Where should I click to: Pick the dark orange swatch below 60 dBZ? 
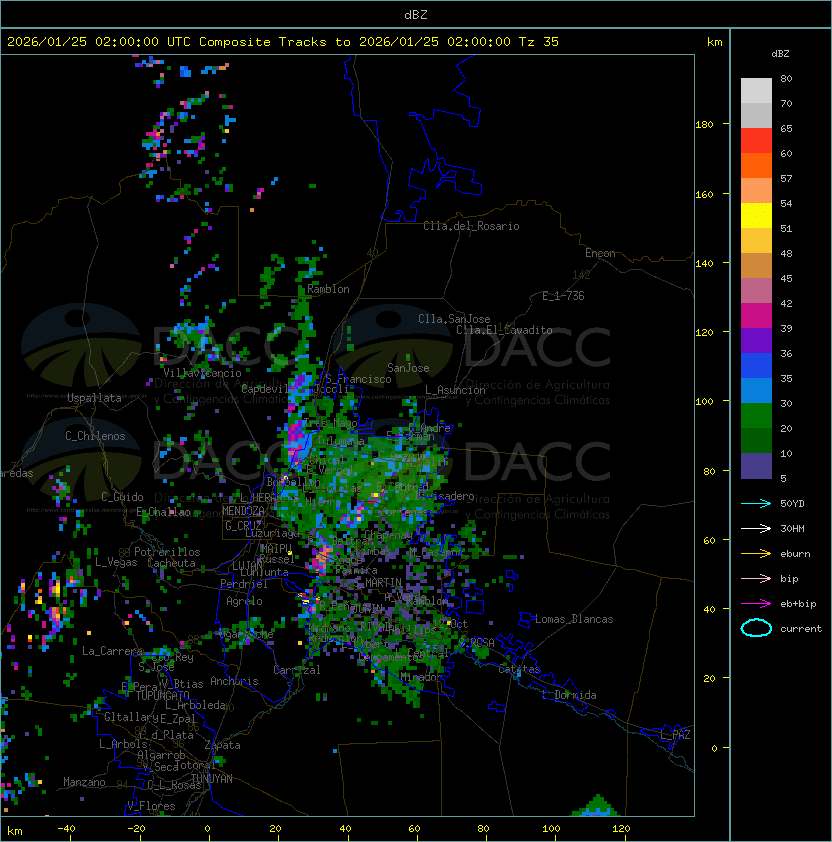[x=756, y=165]
